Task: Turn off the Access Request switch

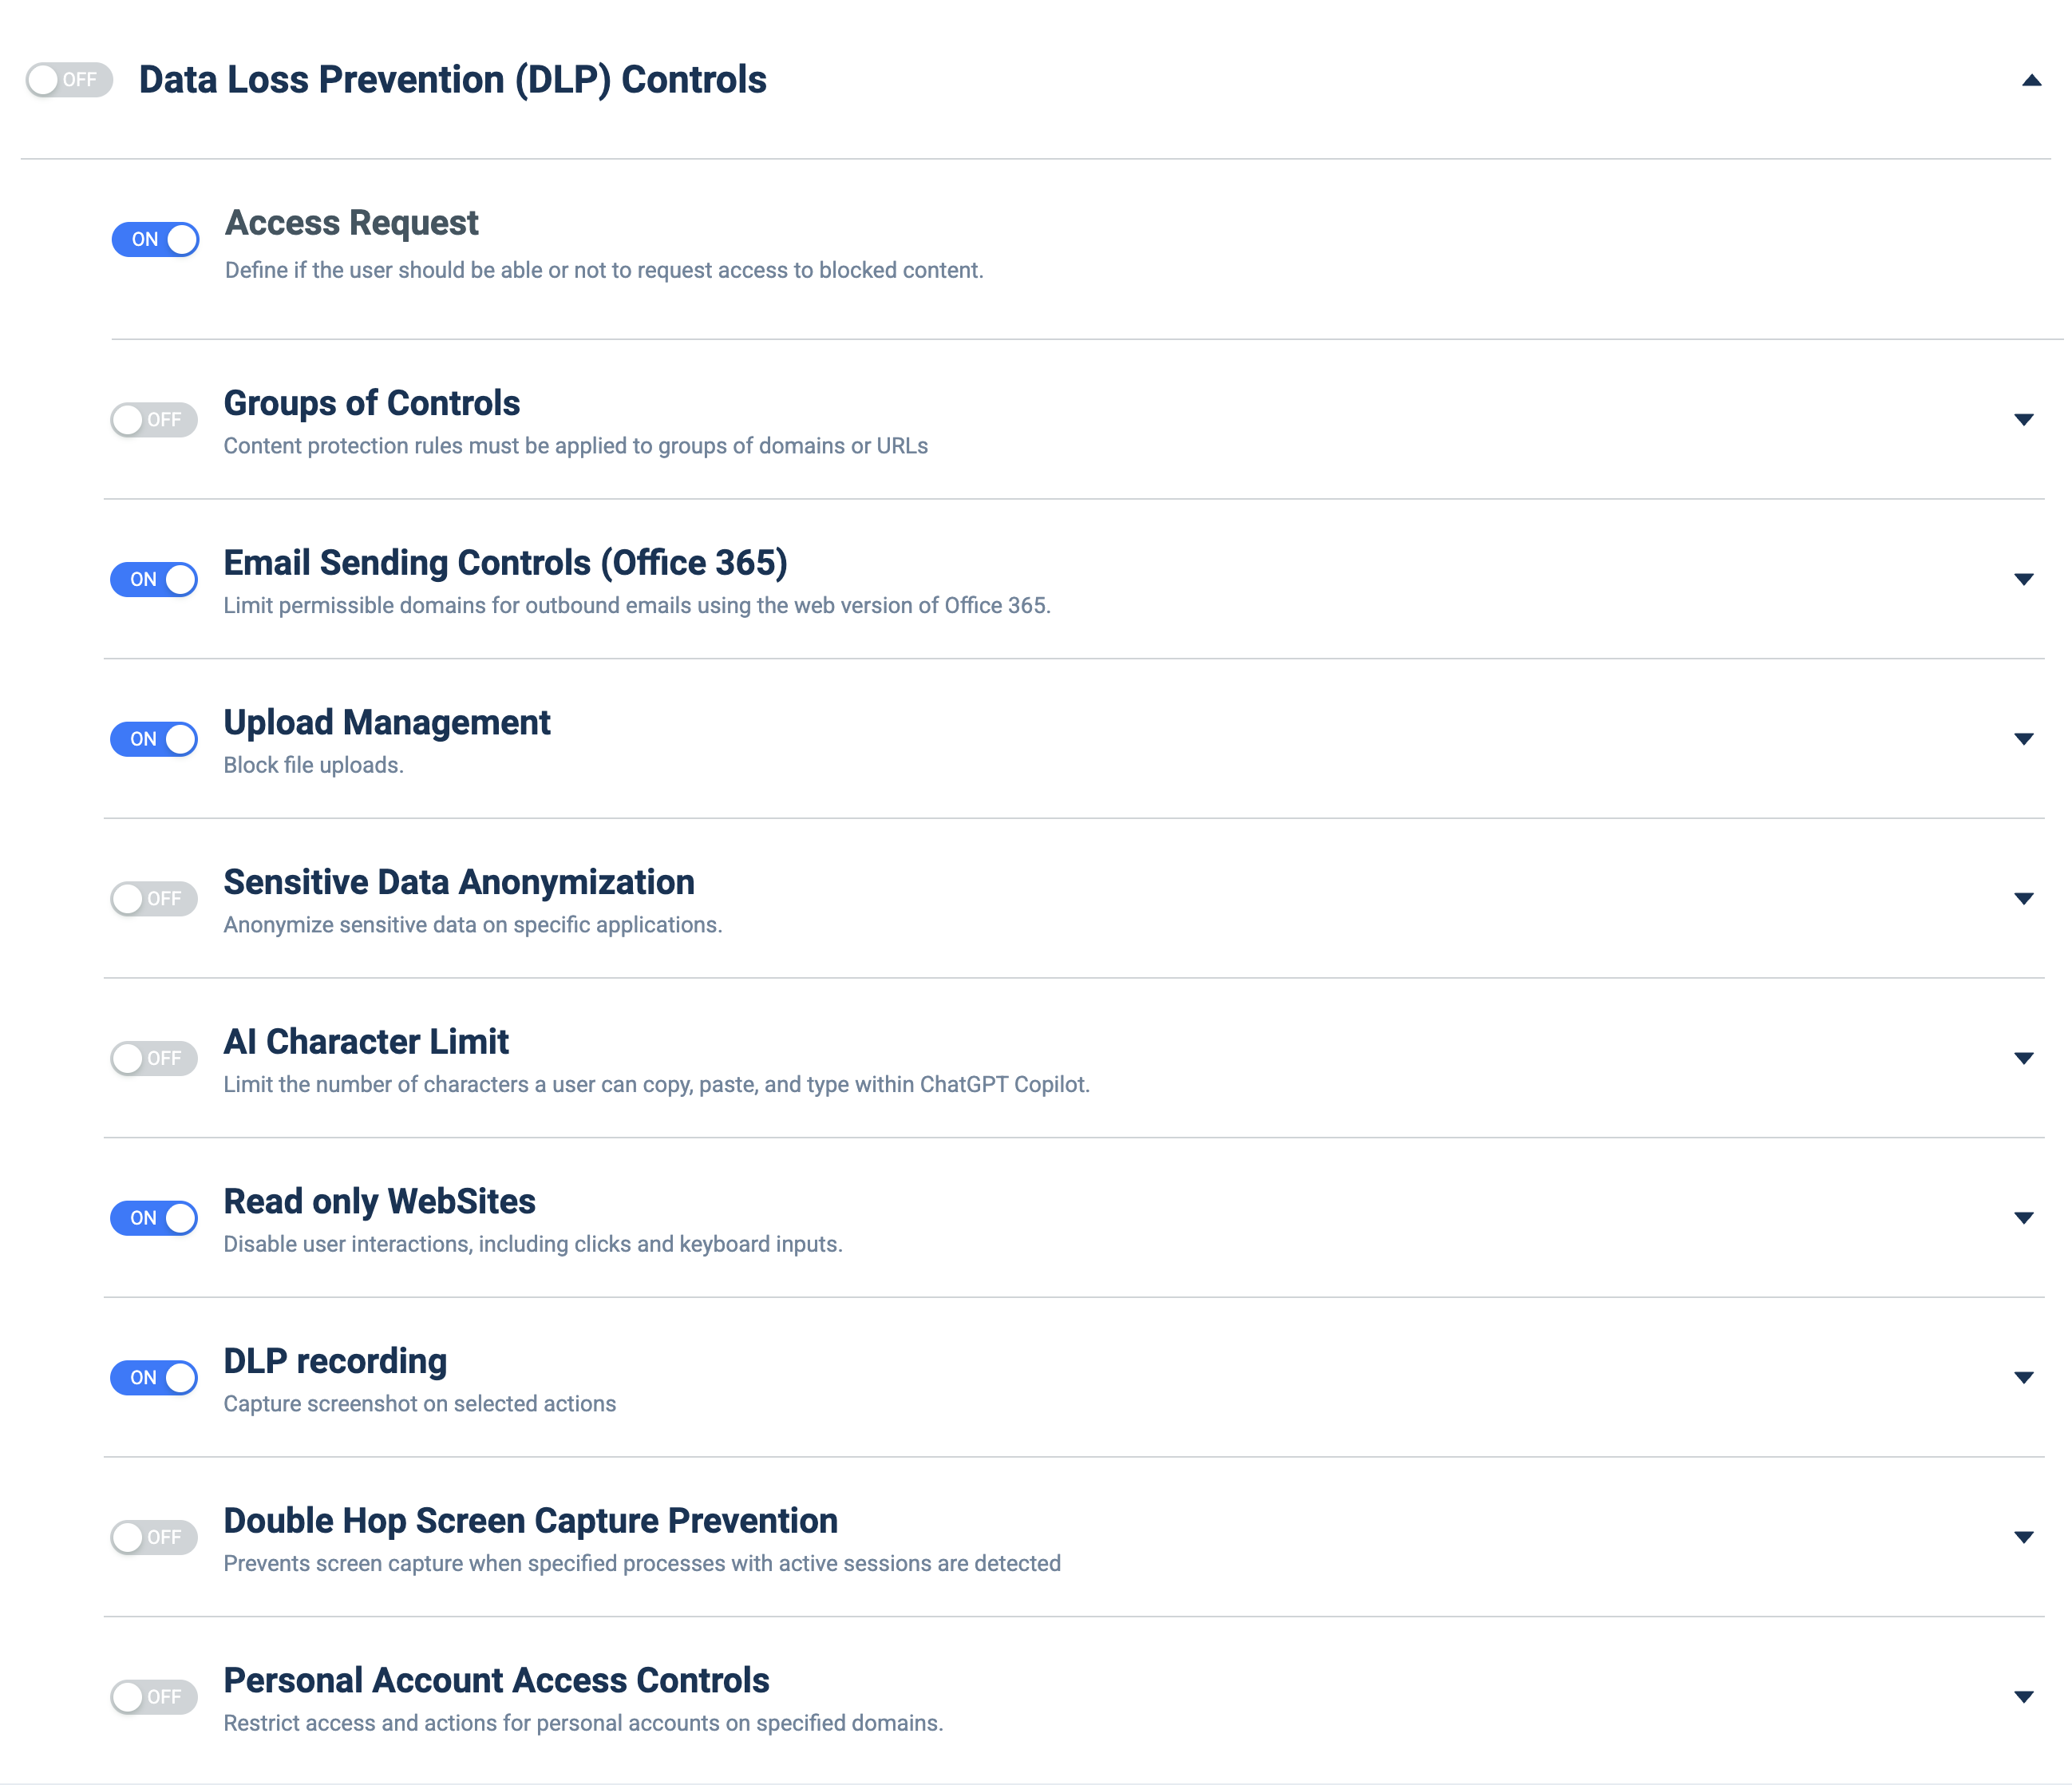Action: (x=155, y=240)
